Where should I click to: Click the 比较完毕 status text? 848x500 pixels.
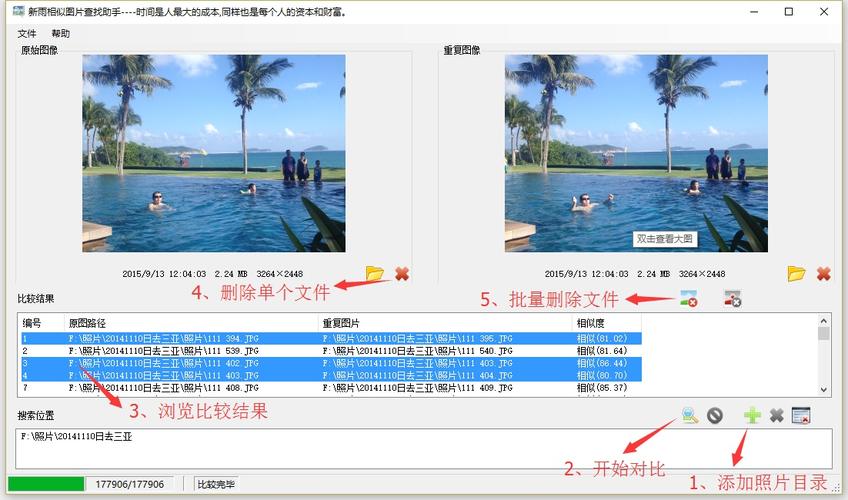pyautogui.click(x=216, y=484)
